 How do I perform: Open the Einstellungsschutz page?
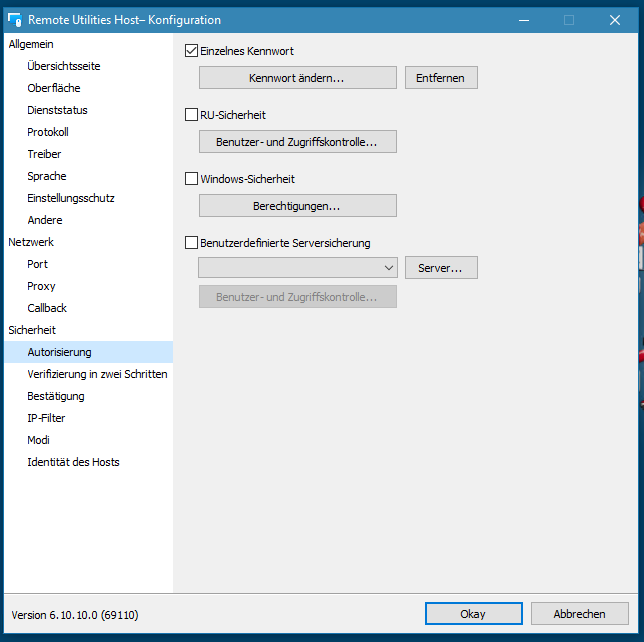tap(71, 198)
